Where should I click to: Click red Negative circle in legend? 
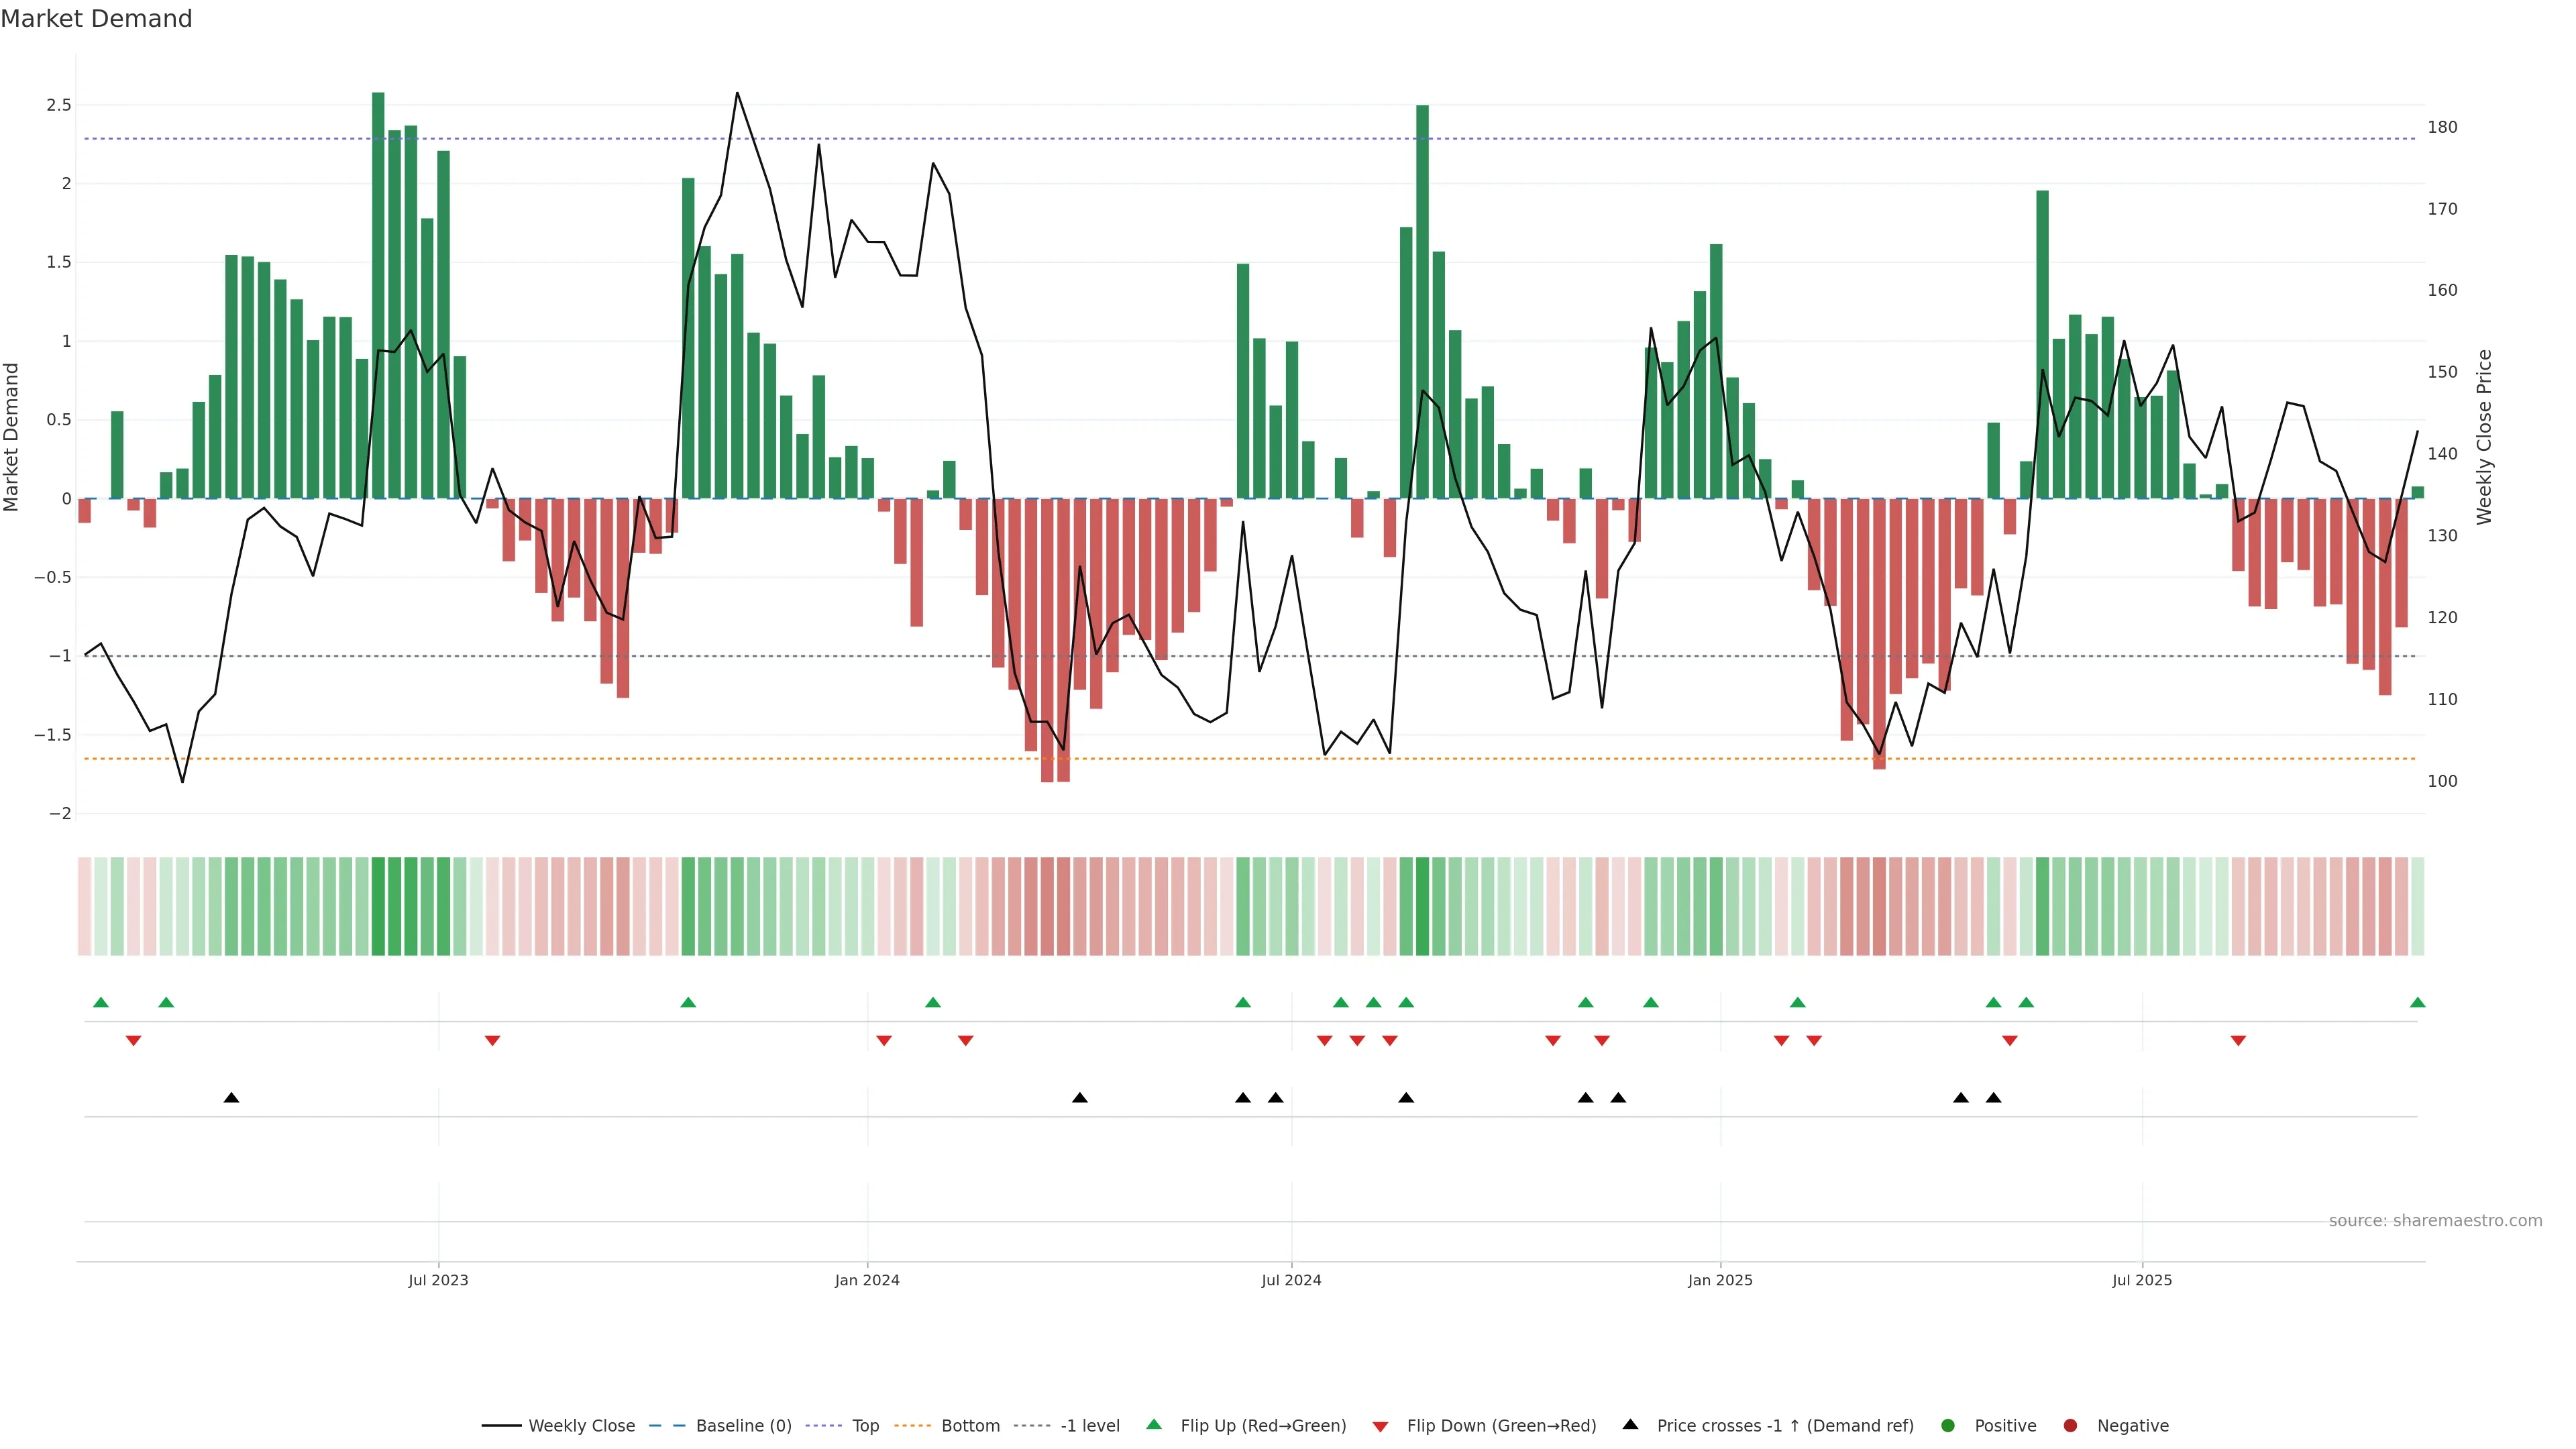2070,1426
